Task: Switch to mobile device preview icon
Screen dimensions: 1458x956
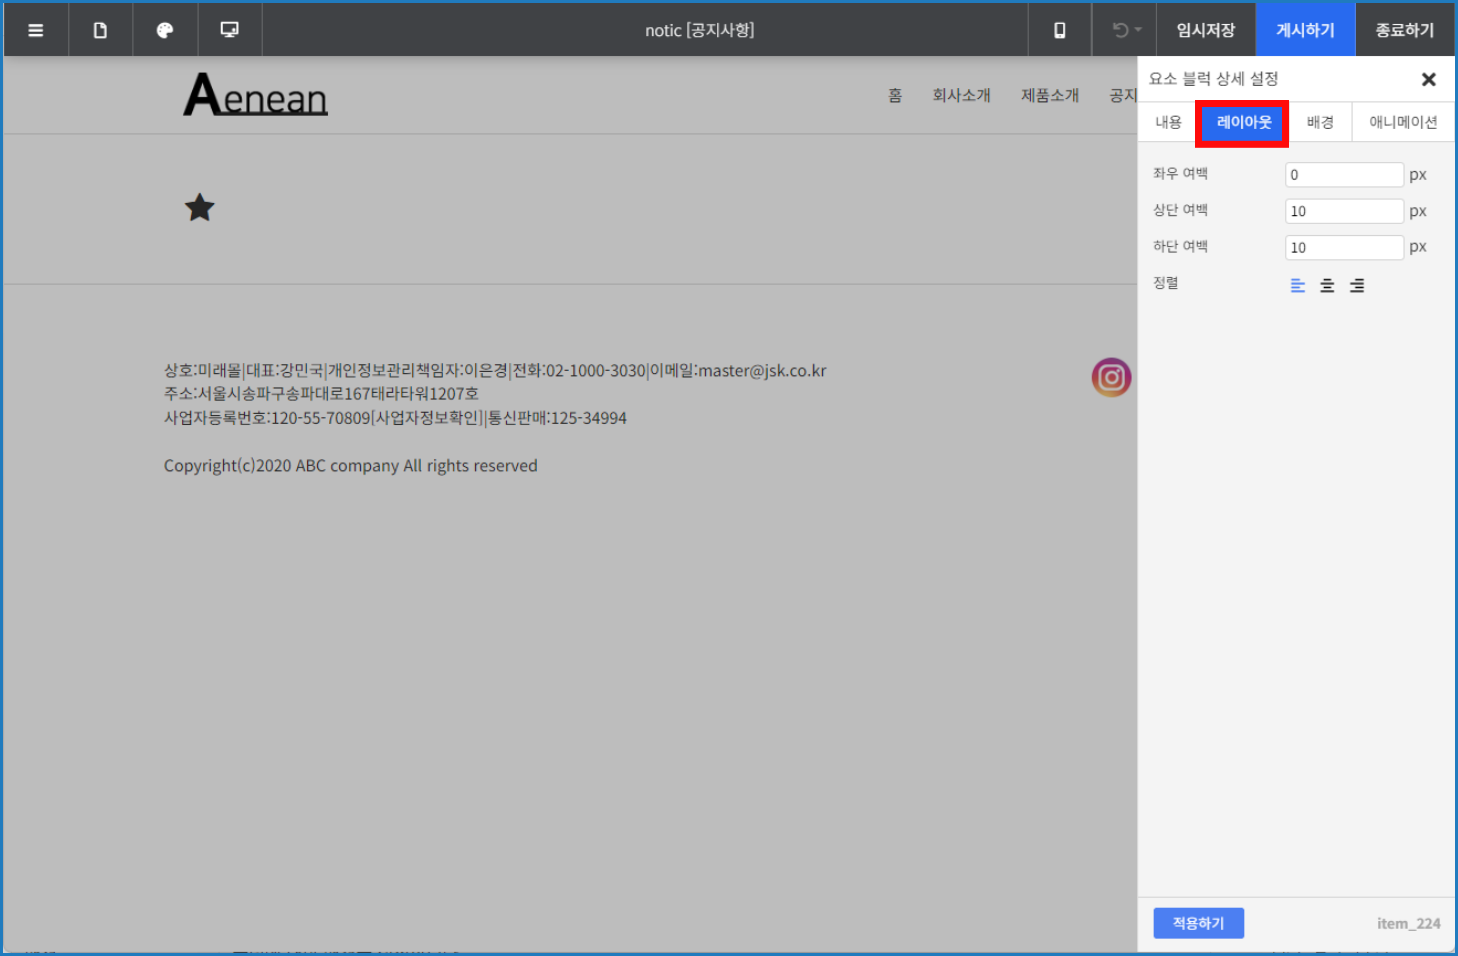Action: click(x=1059, y=30)
